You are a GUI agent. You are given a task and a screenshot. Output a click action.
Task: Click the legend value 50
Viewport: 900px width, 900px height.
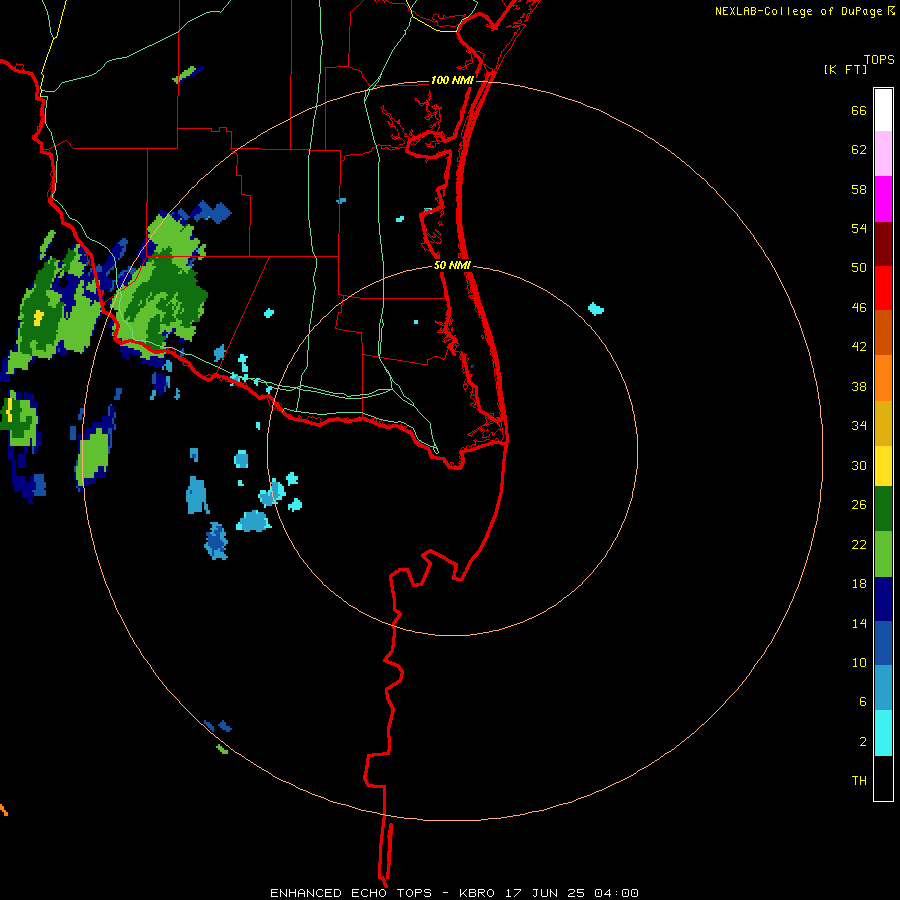[x=859, y=267]
